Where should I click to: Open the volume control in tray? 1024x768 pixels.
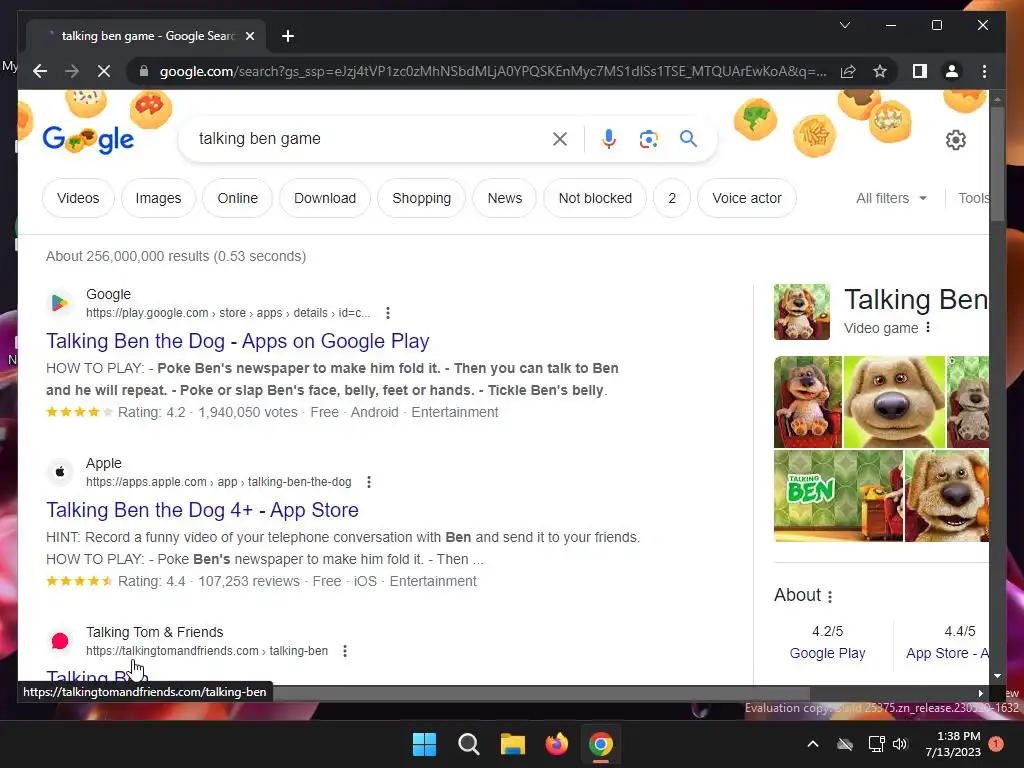coord(900,744)
